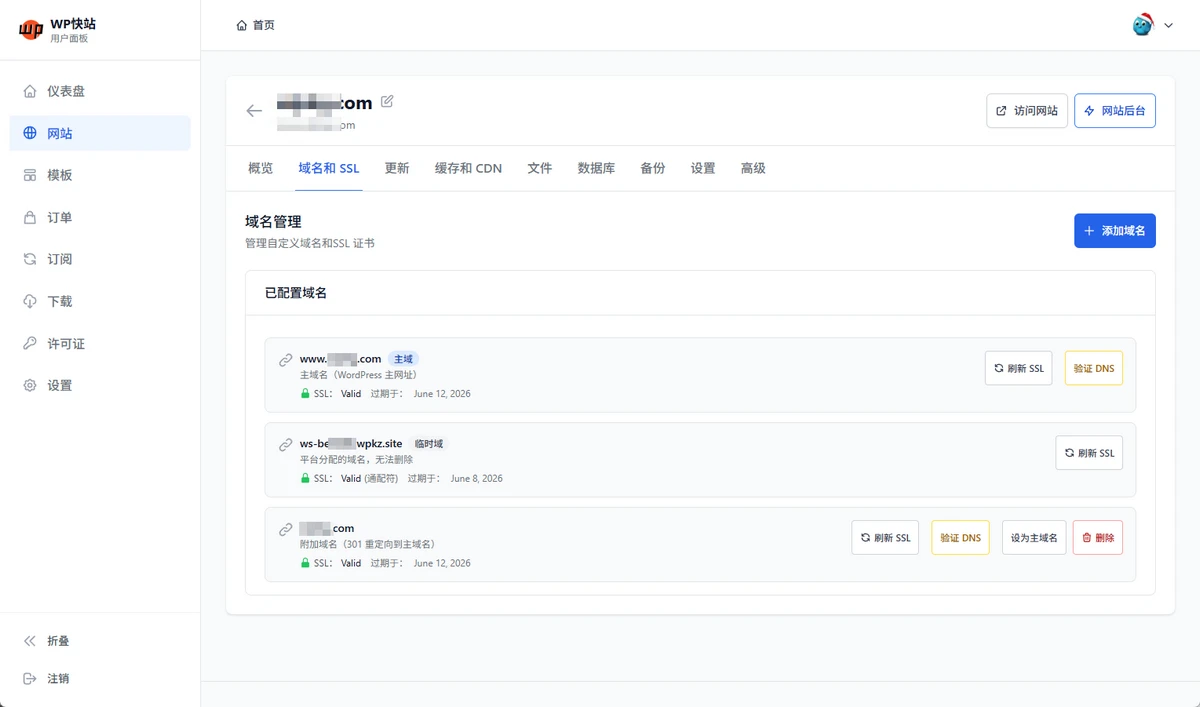Click the back arrow beside site name
The image size is (1200, 707).
point(254,111)
